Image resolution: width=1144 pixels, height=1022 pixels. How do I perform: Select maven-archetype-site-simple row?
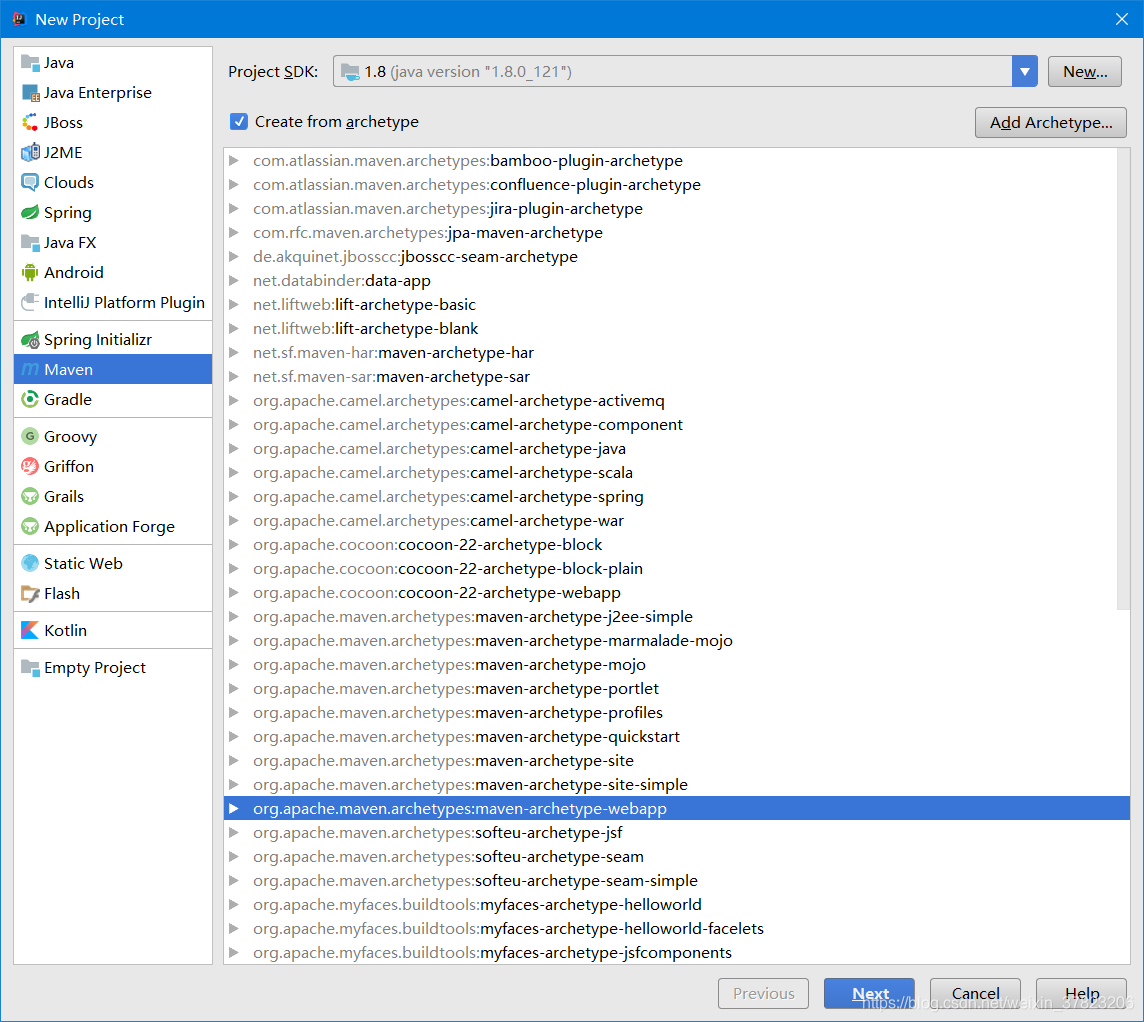(676, 785)
